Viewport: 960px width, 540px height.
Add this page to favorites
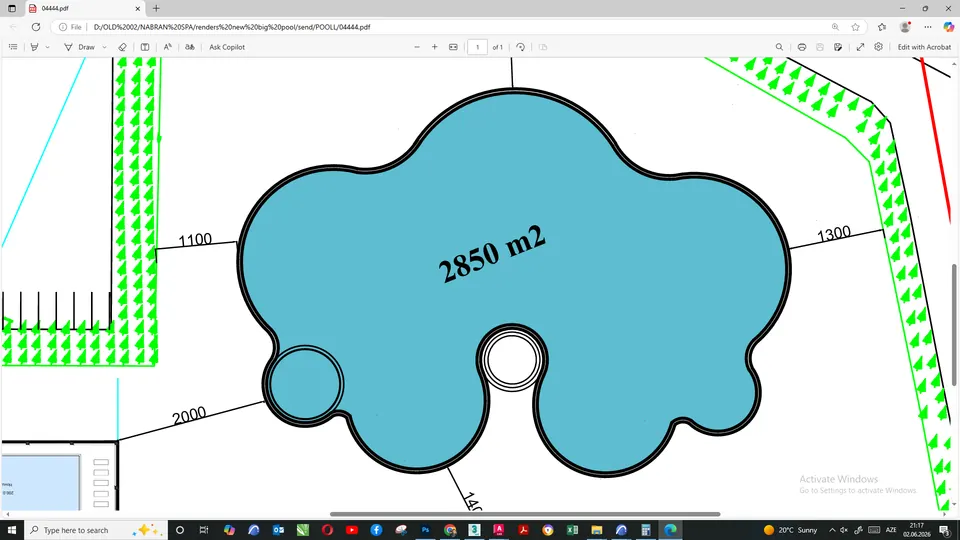(855, 27)
